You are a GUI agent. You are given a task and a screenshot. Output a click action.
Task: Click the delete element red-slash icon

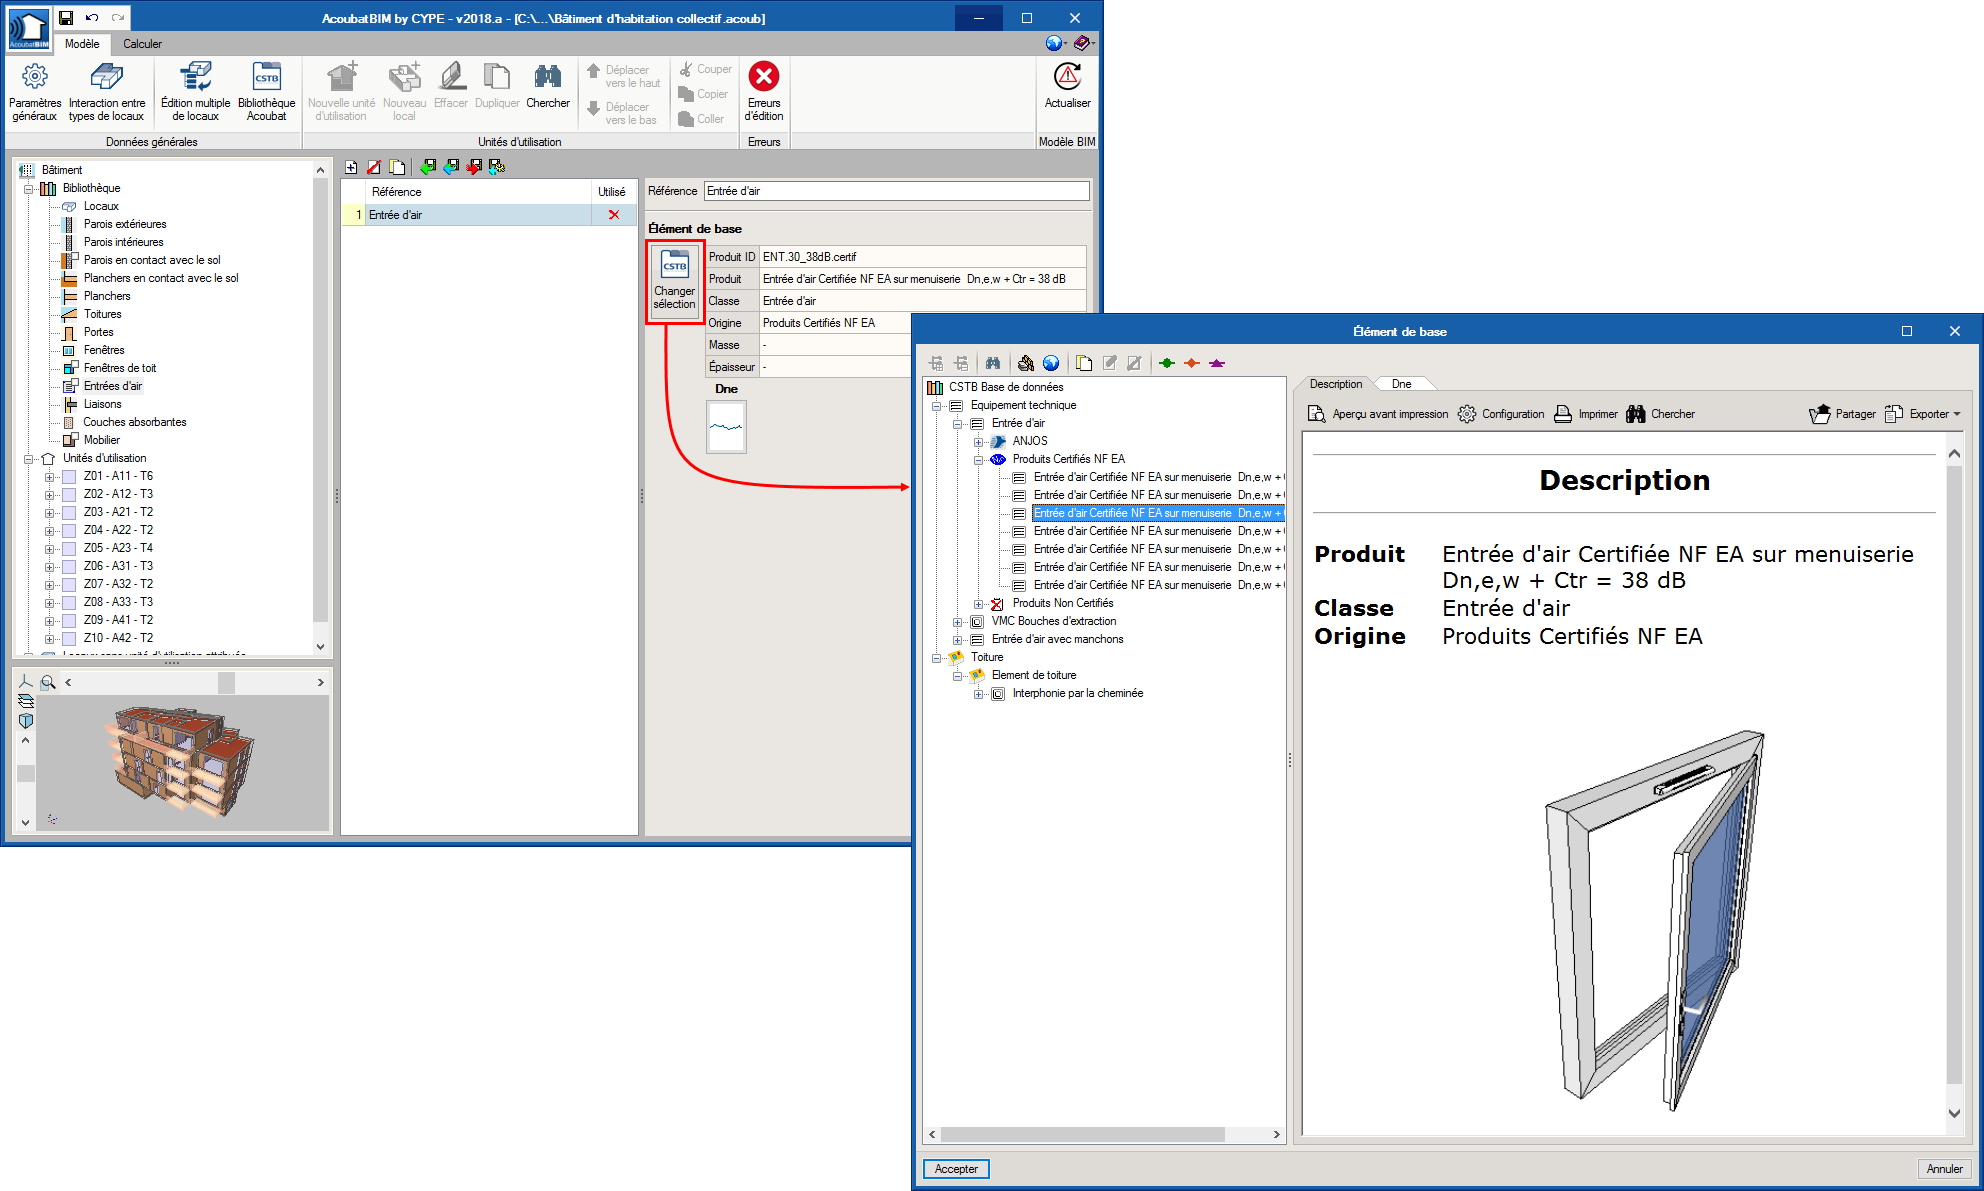(374, 167)
